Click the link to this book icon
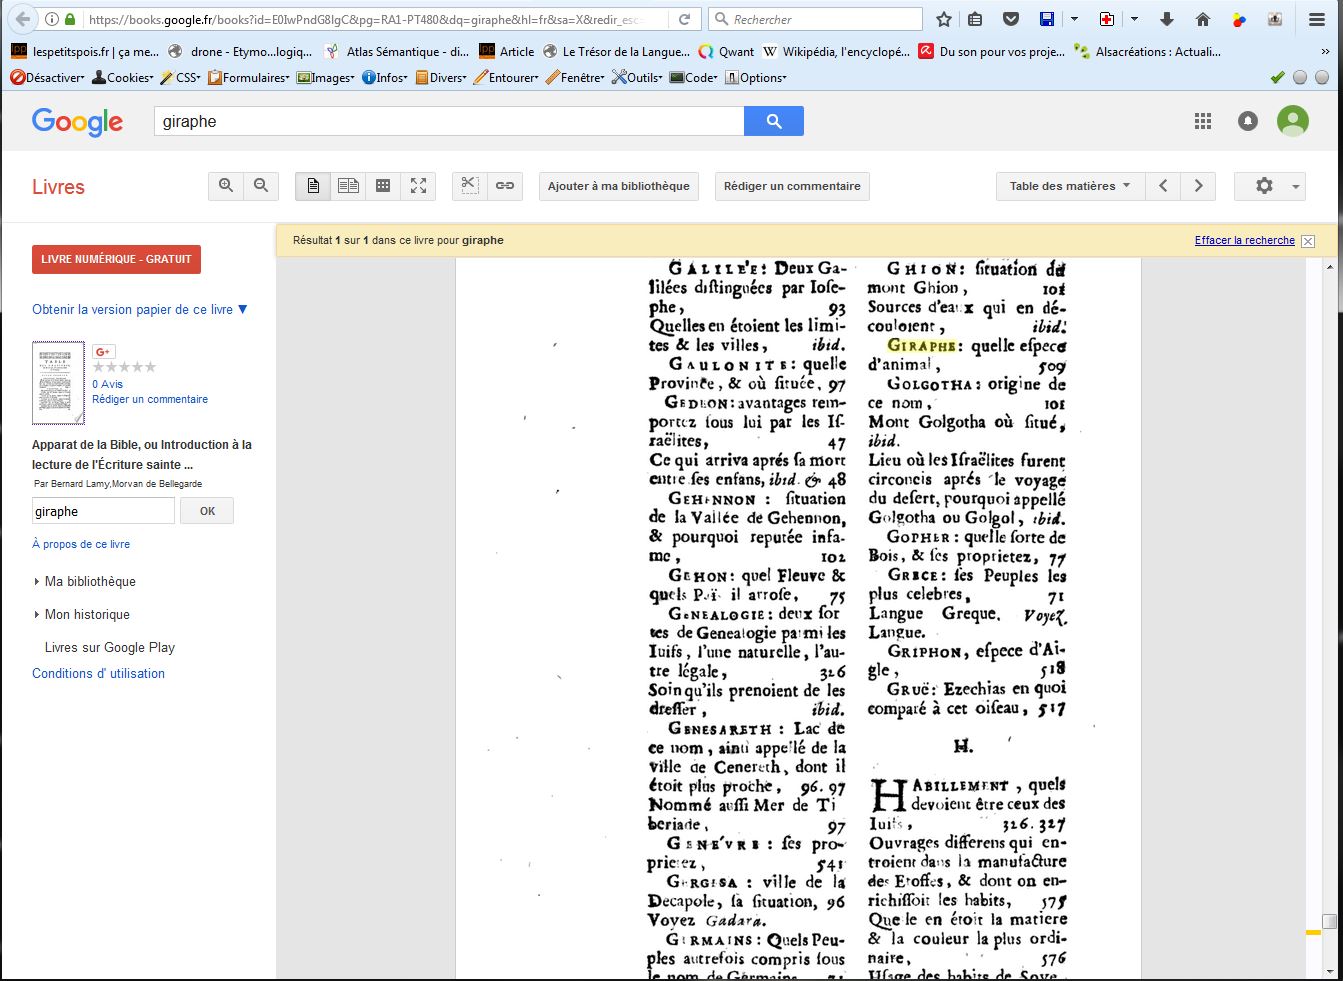 [x=505, y=186]
